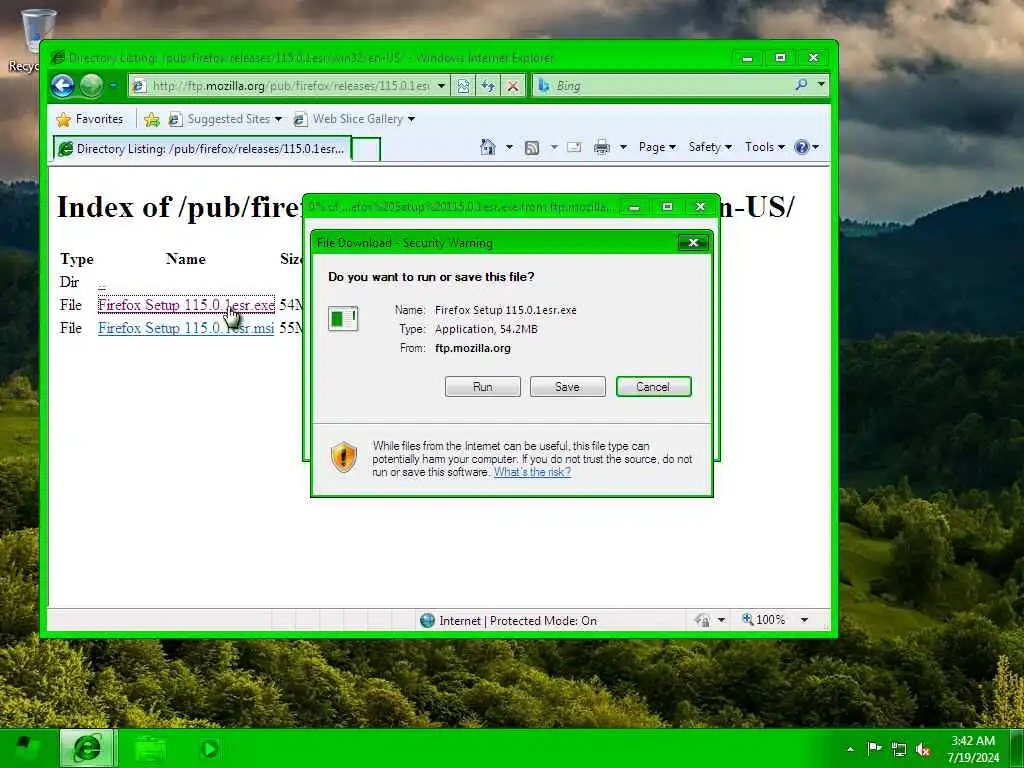Click the muted volume tray icon
This screenshot has width=1024, height=768.
[923, 749]
